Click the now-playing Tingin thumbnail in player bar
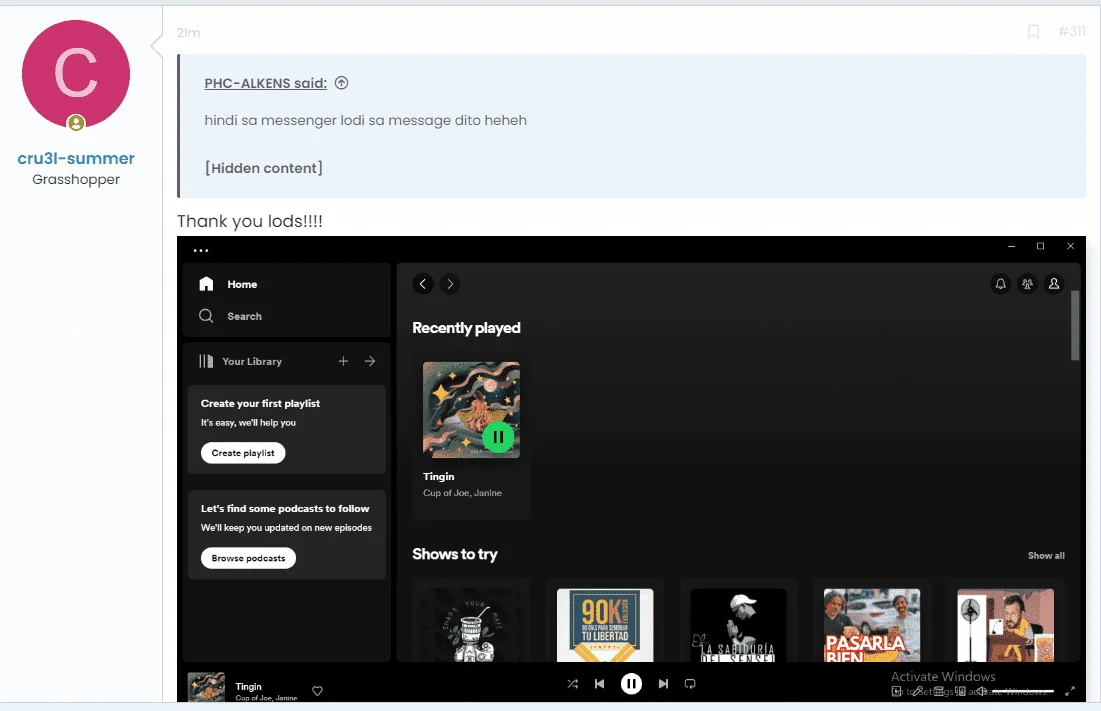Viewport: 1101px width, 711px height. (206, 687)
